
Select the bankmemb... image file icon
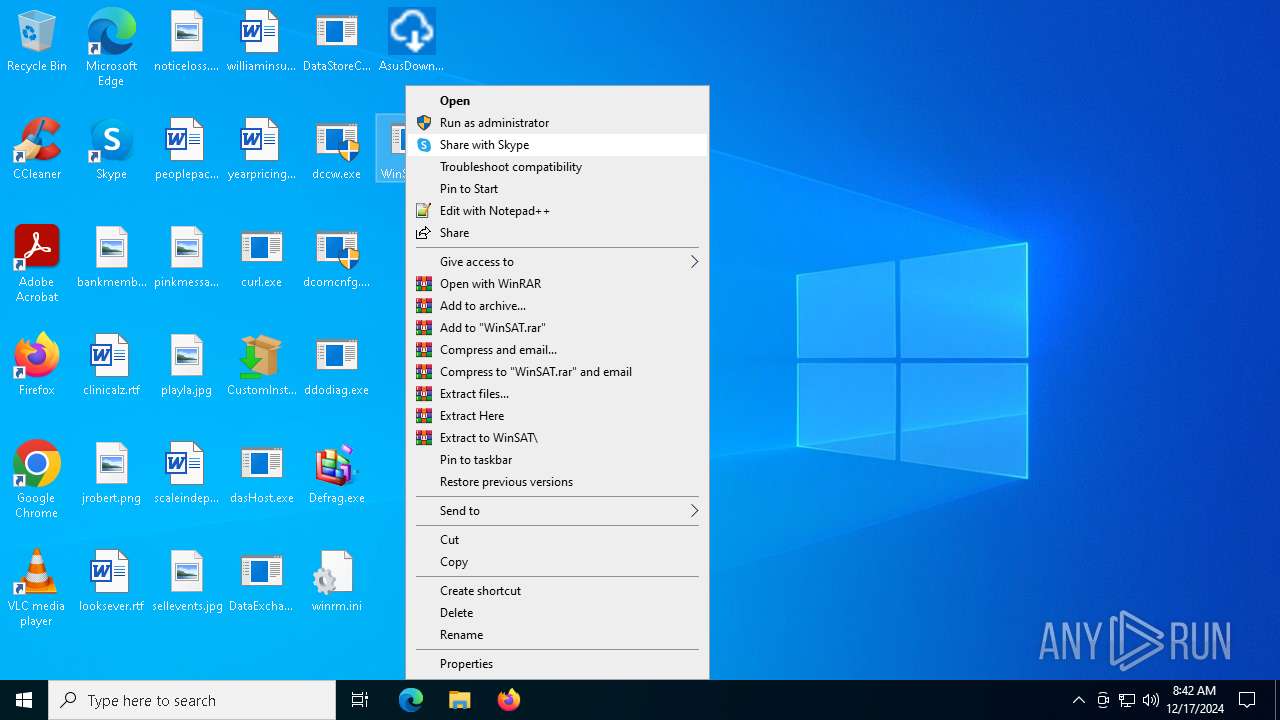point(111,257)
